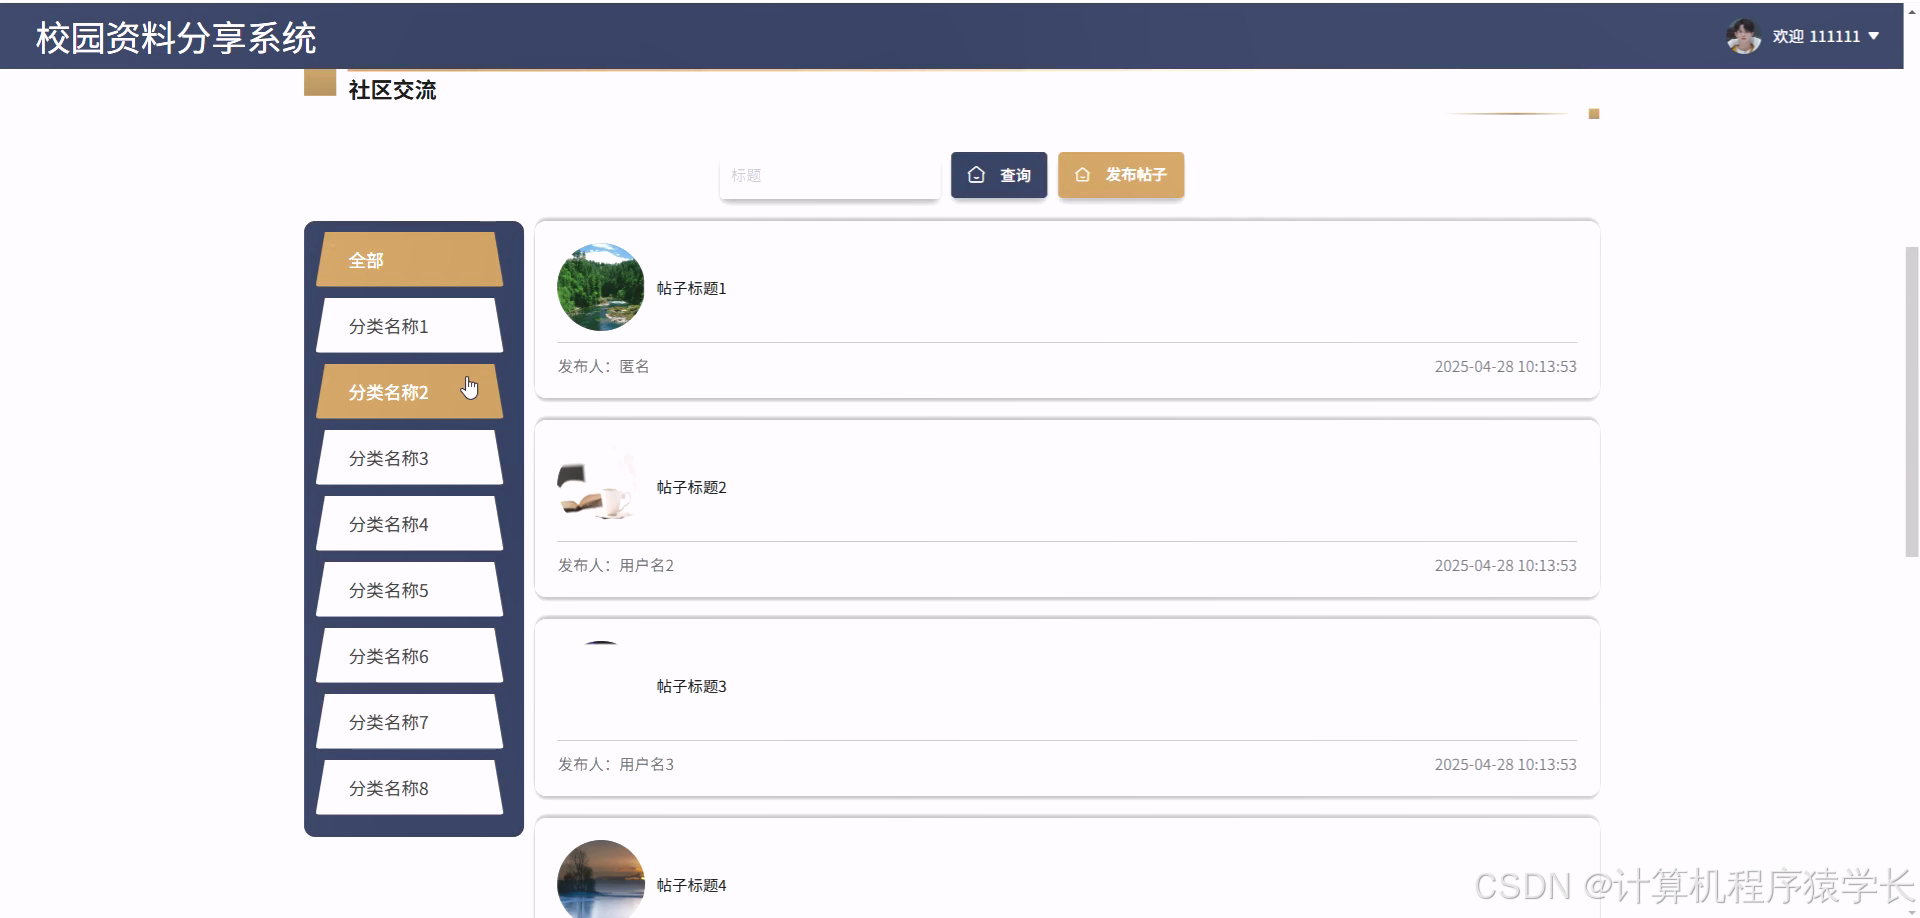Click the home icon on the 查询 button
This screenshot has height=918, width=1920.
(977, 175)
